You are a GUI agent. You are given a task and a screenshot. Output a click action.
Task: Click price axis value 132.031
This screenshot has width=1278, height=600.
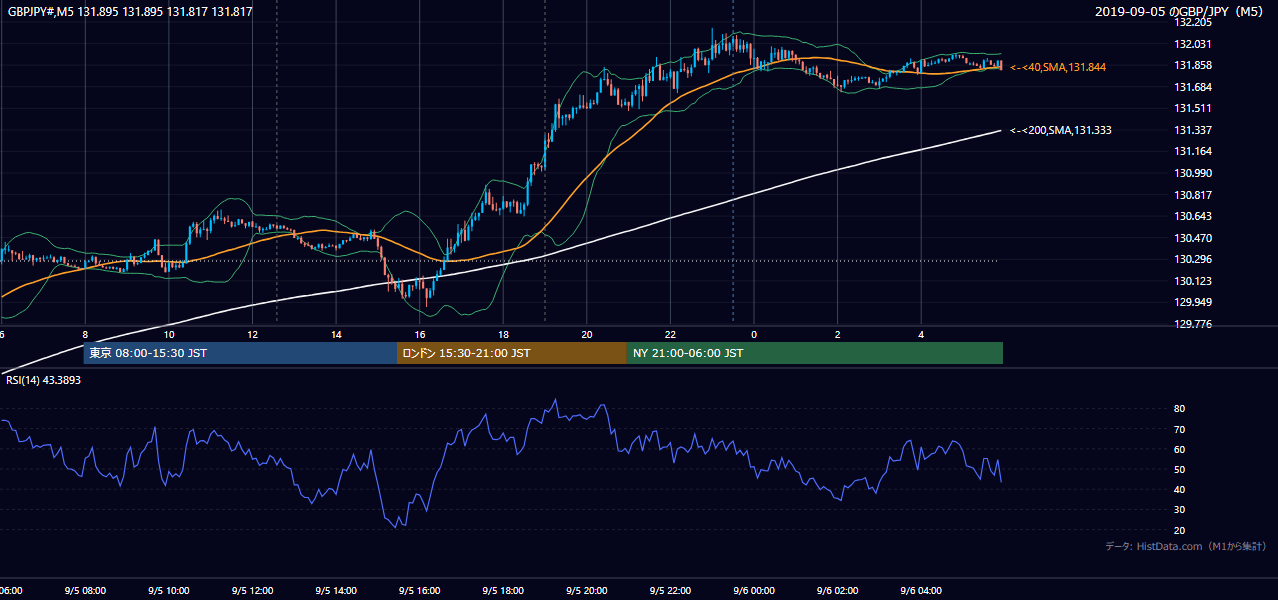(1192, 44)
